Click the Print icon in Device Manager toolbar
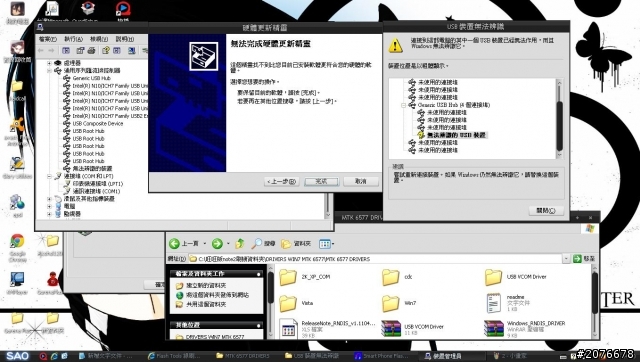Viewport: 640px width, 362px height. tap(91, 51)
